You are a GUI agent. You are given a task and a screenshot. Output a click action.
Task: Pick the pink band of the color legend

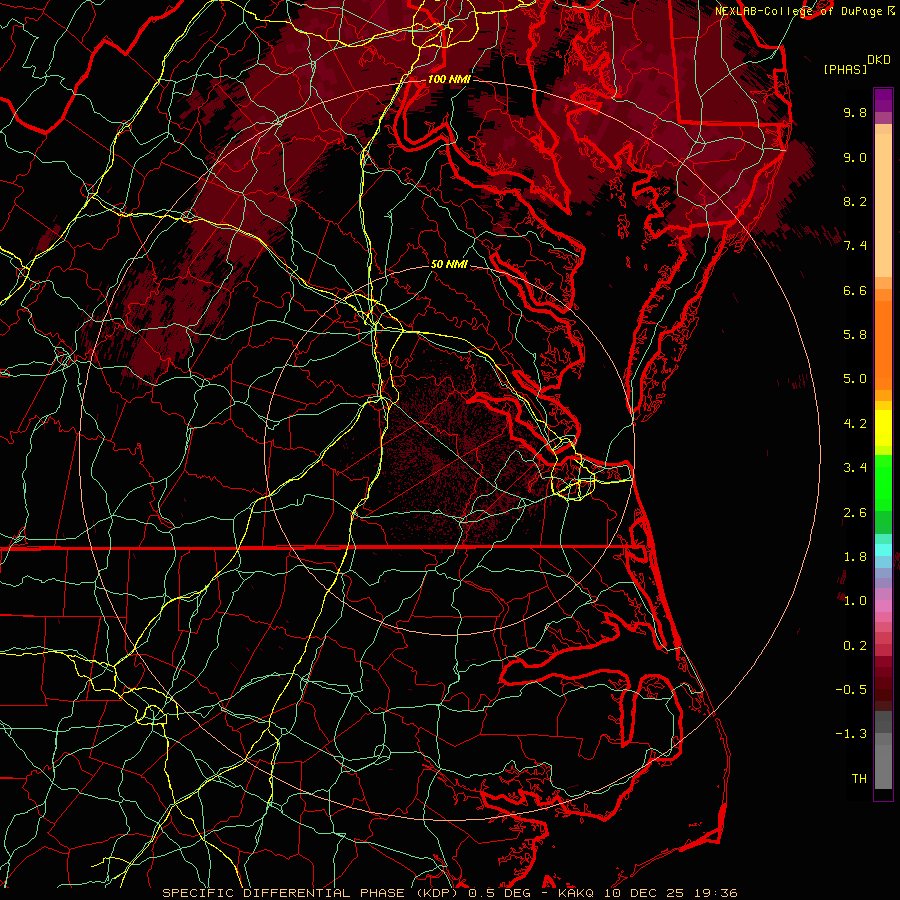point(883,606)
